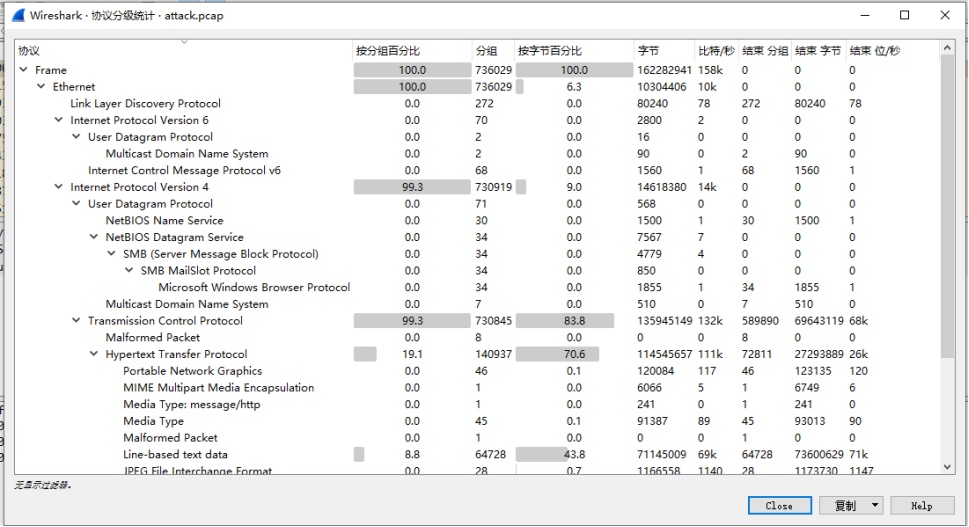This screenshot has width=969, height=527.
Task: Select the Line-based text data row
Action: pos(477,453)
